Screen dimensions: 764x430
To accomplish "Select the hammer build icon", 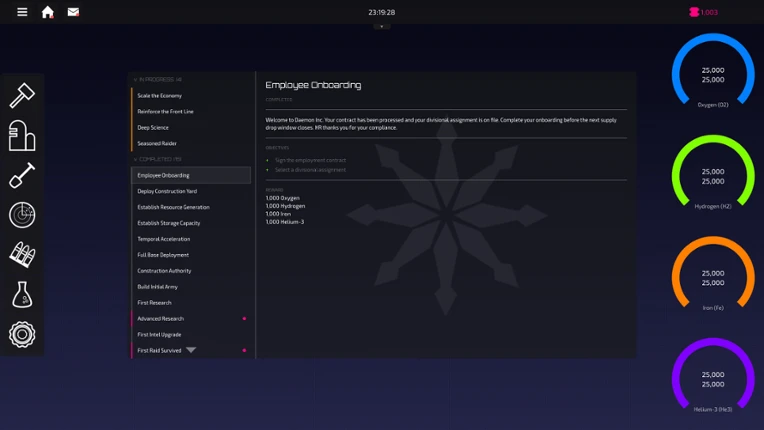I will coord(22,95).
